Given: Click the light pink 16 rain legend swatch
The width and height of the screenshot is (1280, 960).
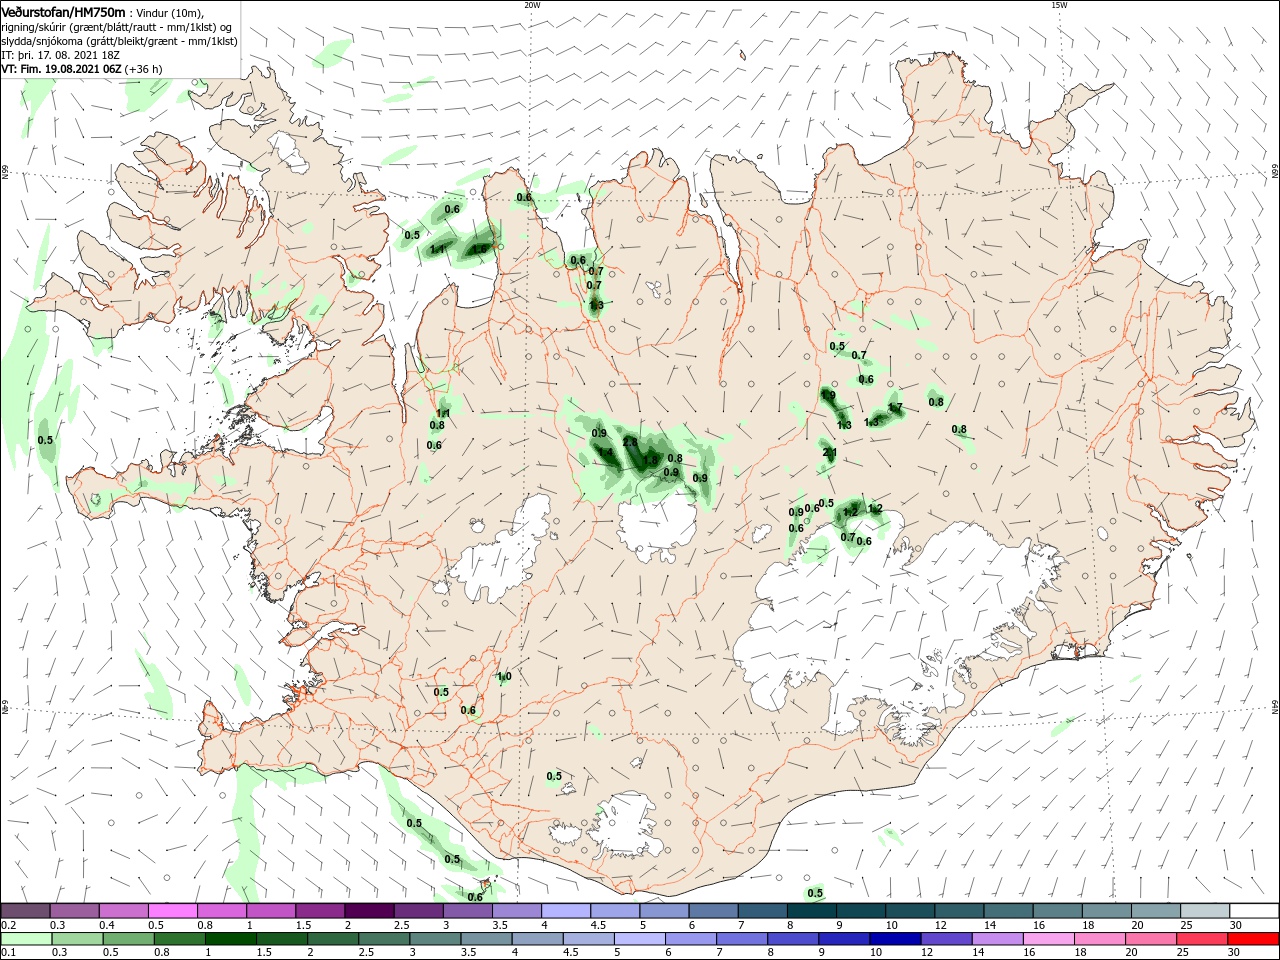Looking at the screenshot, I should [x=1049, y=939].
